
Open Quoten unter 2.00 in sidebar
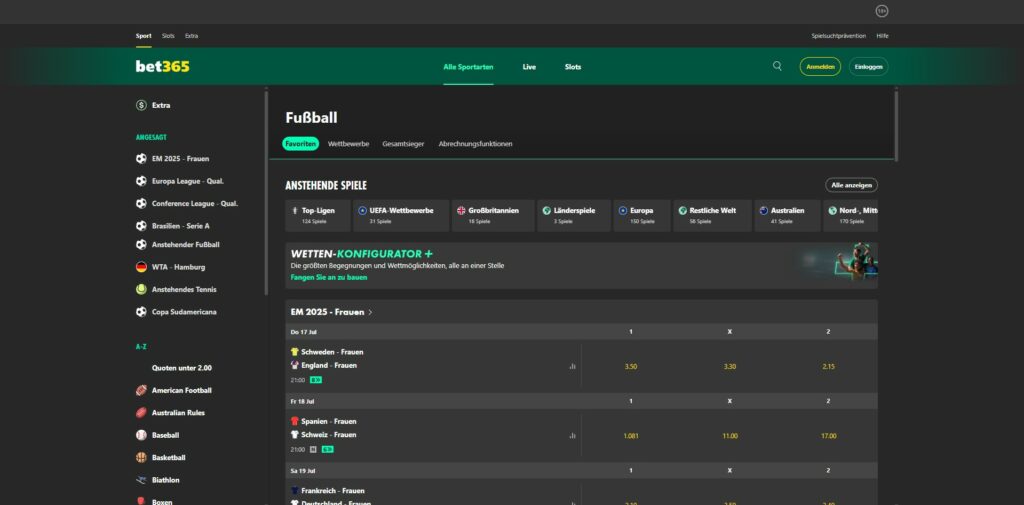(182, 368)
